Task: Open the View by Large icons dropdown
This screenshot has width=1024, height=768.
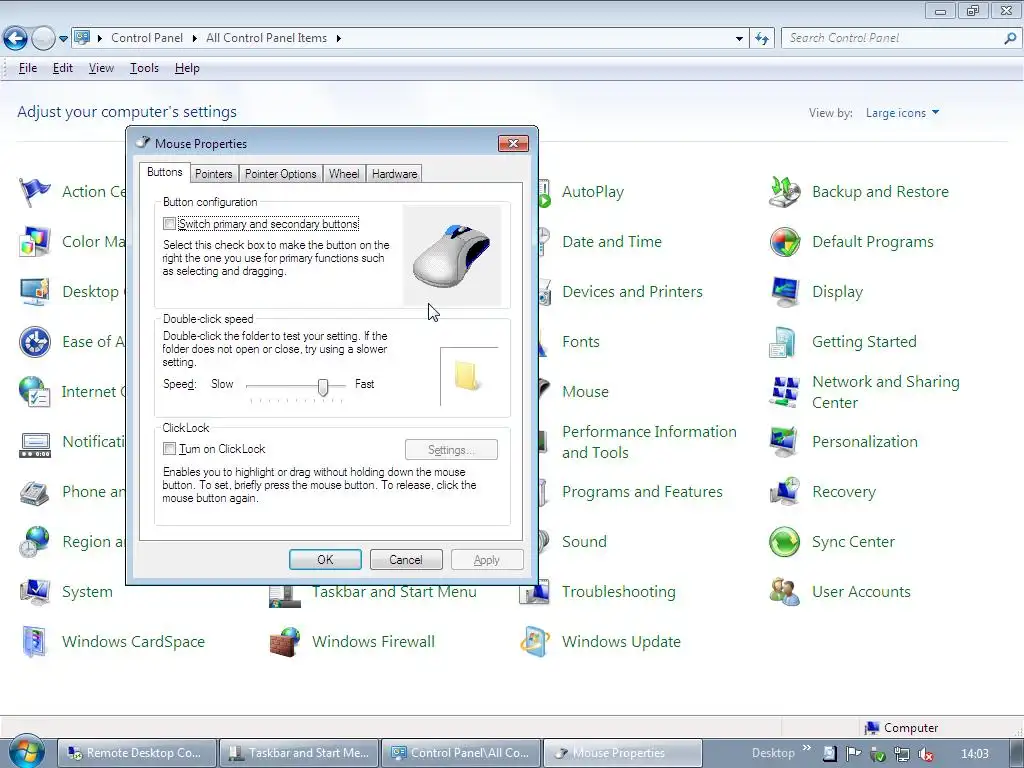Action: point(903,113)
